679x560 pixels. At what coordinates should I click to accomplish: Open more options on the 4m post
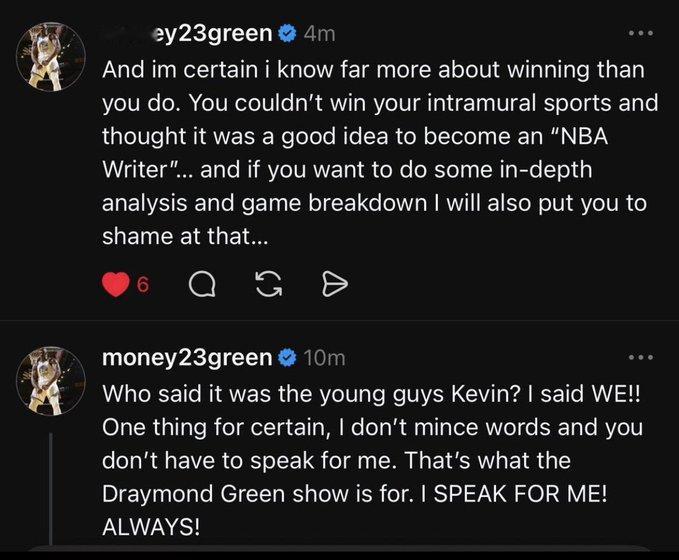641,33
